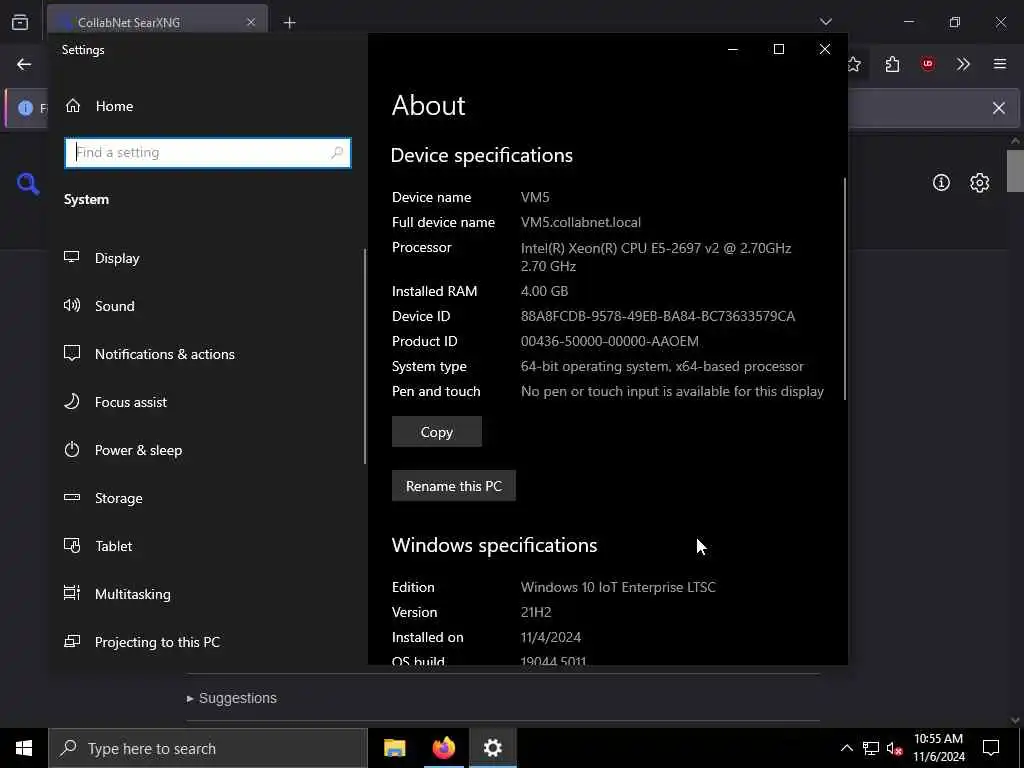The height and width of the screenshot is (768, 1024).
Task: Open the Windows Start menu
Action: click(24, 748)
